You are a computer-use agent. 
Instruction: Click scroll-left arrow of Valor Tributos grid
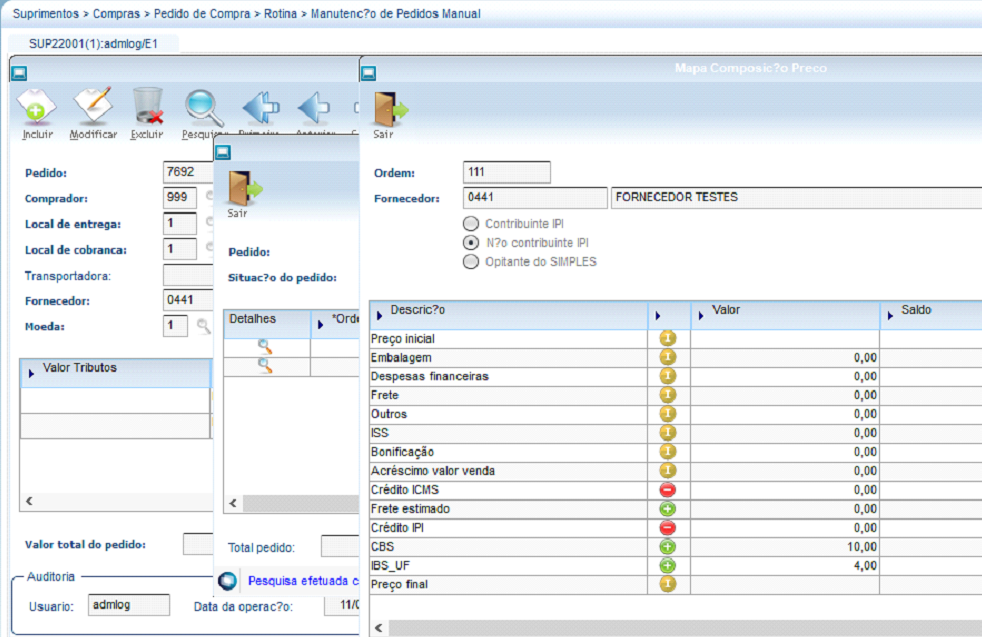pyautogui.click(x=29, y=501)
